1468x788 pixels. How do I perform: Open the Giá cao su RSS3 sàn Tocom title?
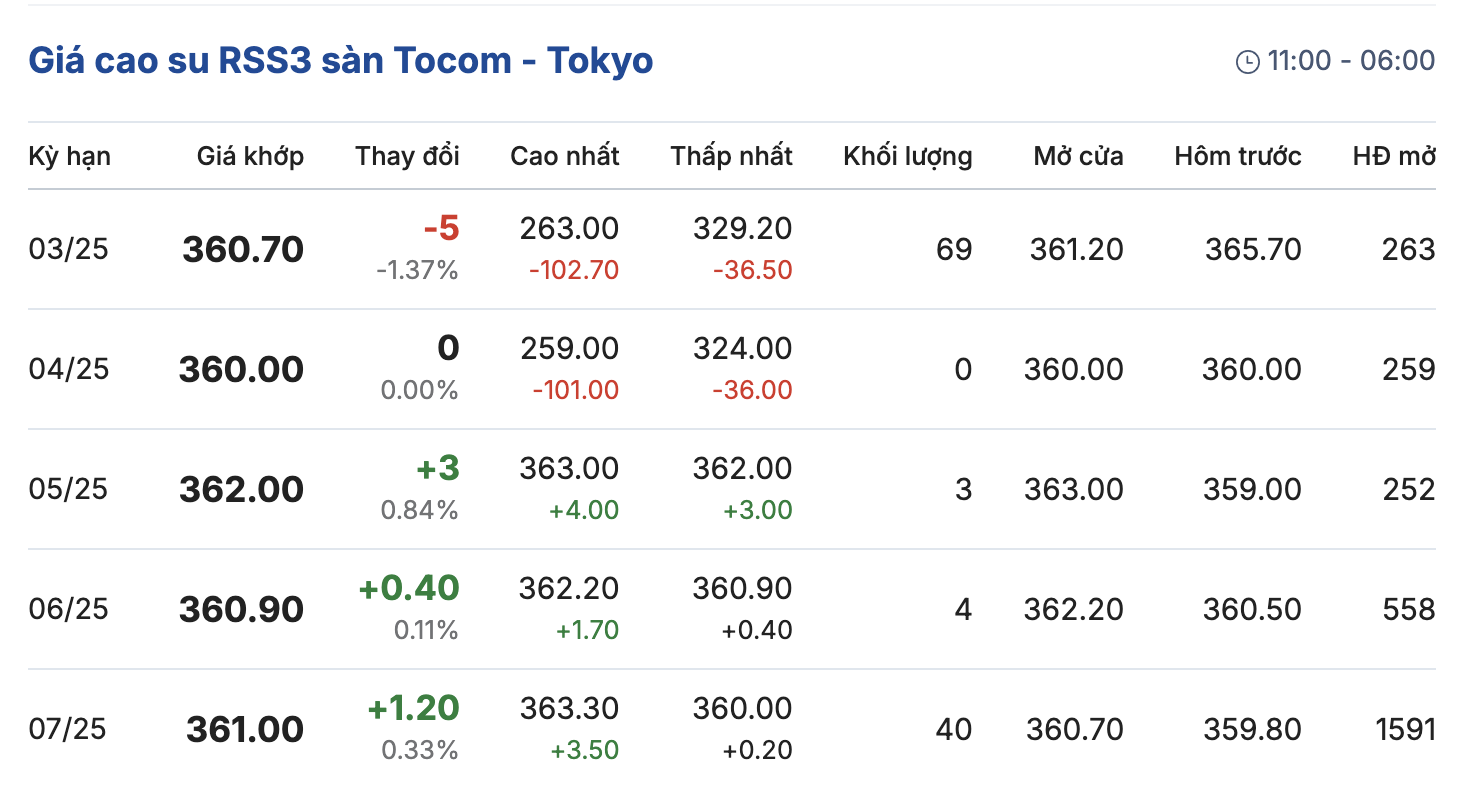(341, 61)
